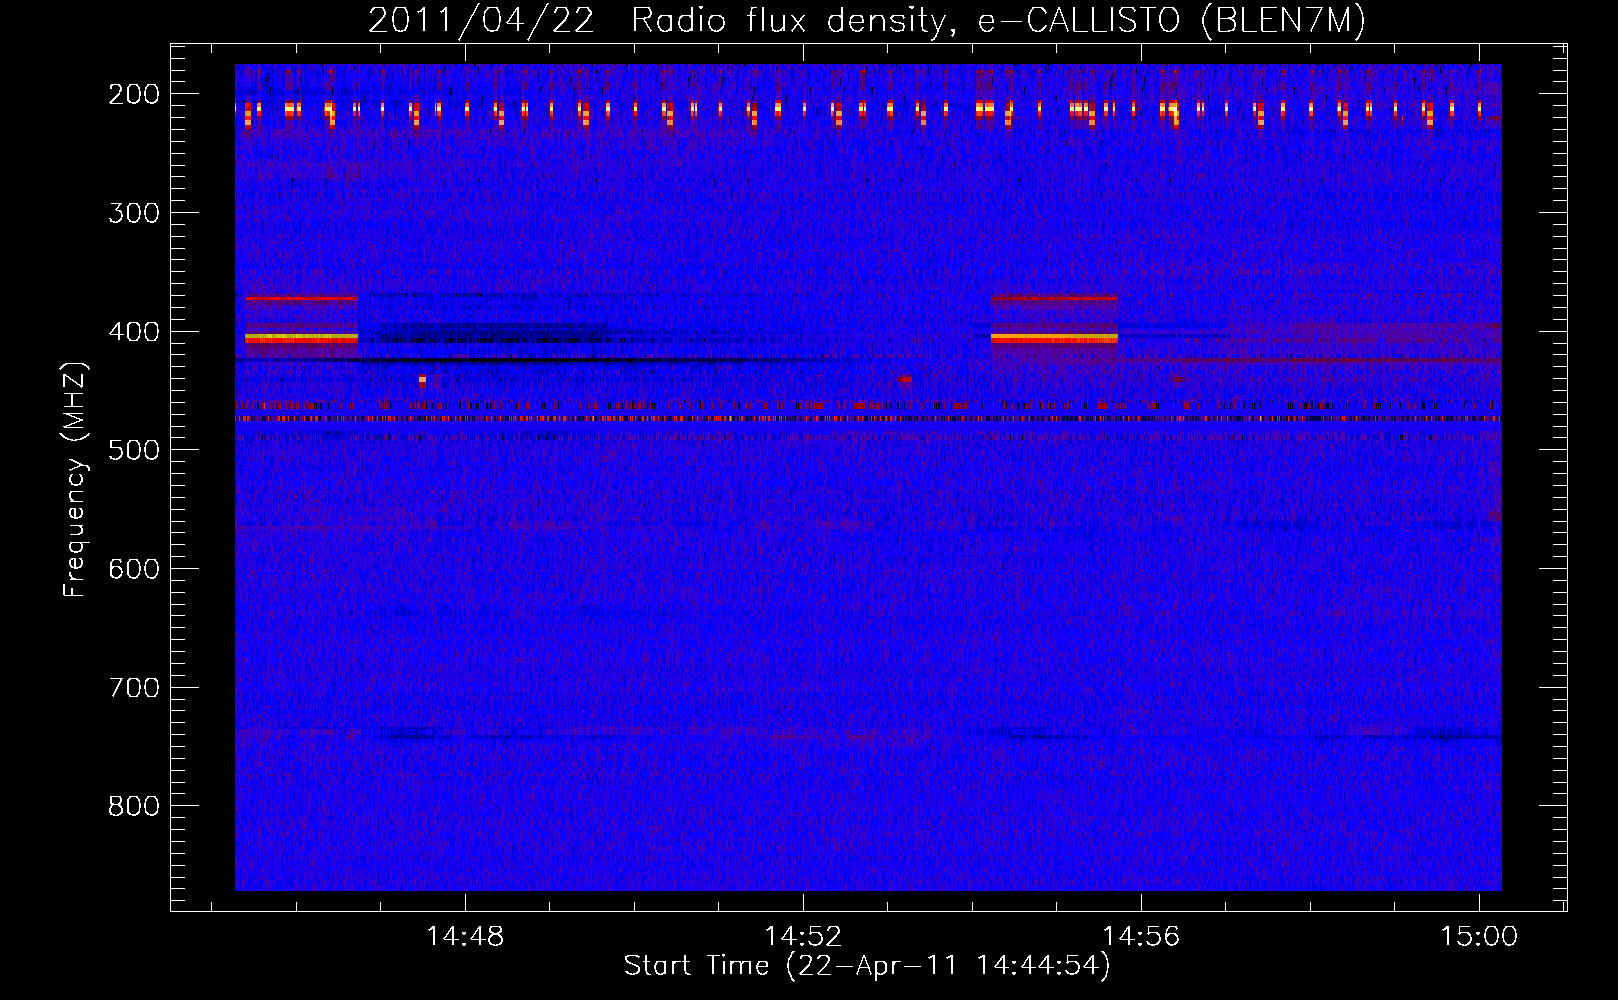Click the 300 frequency tick label
This screenshot has height=1000, width=1618.
134,213
